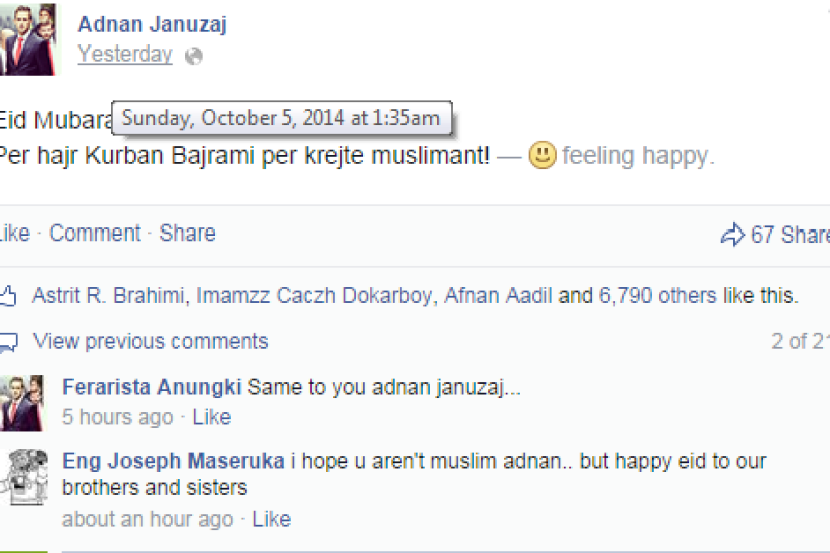This screenshot has width=830, height=553.
Task: Open the Adnan Januzaj profile name link
Action: (152, 24)
